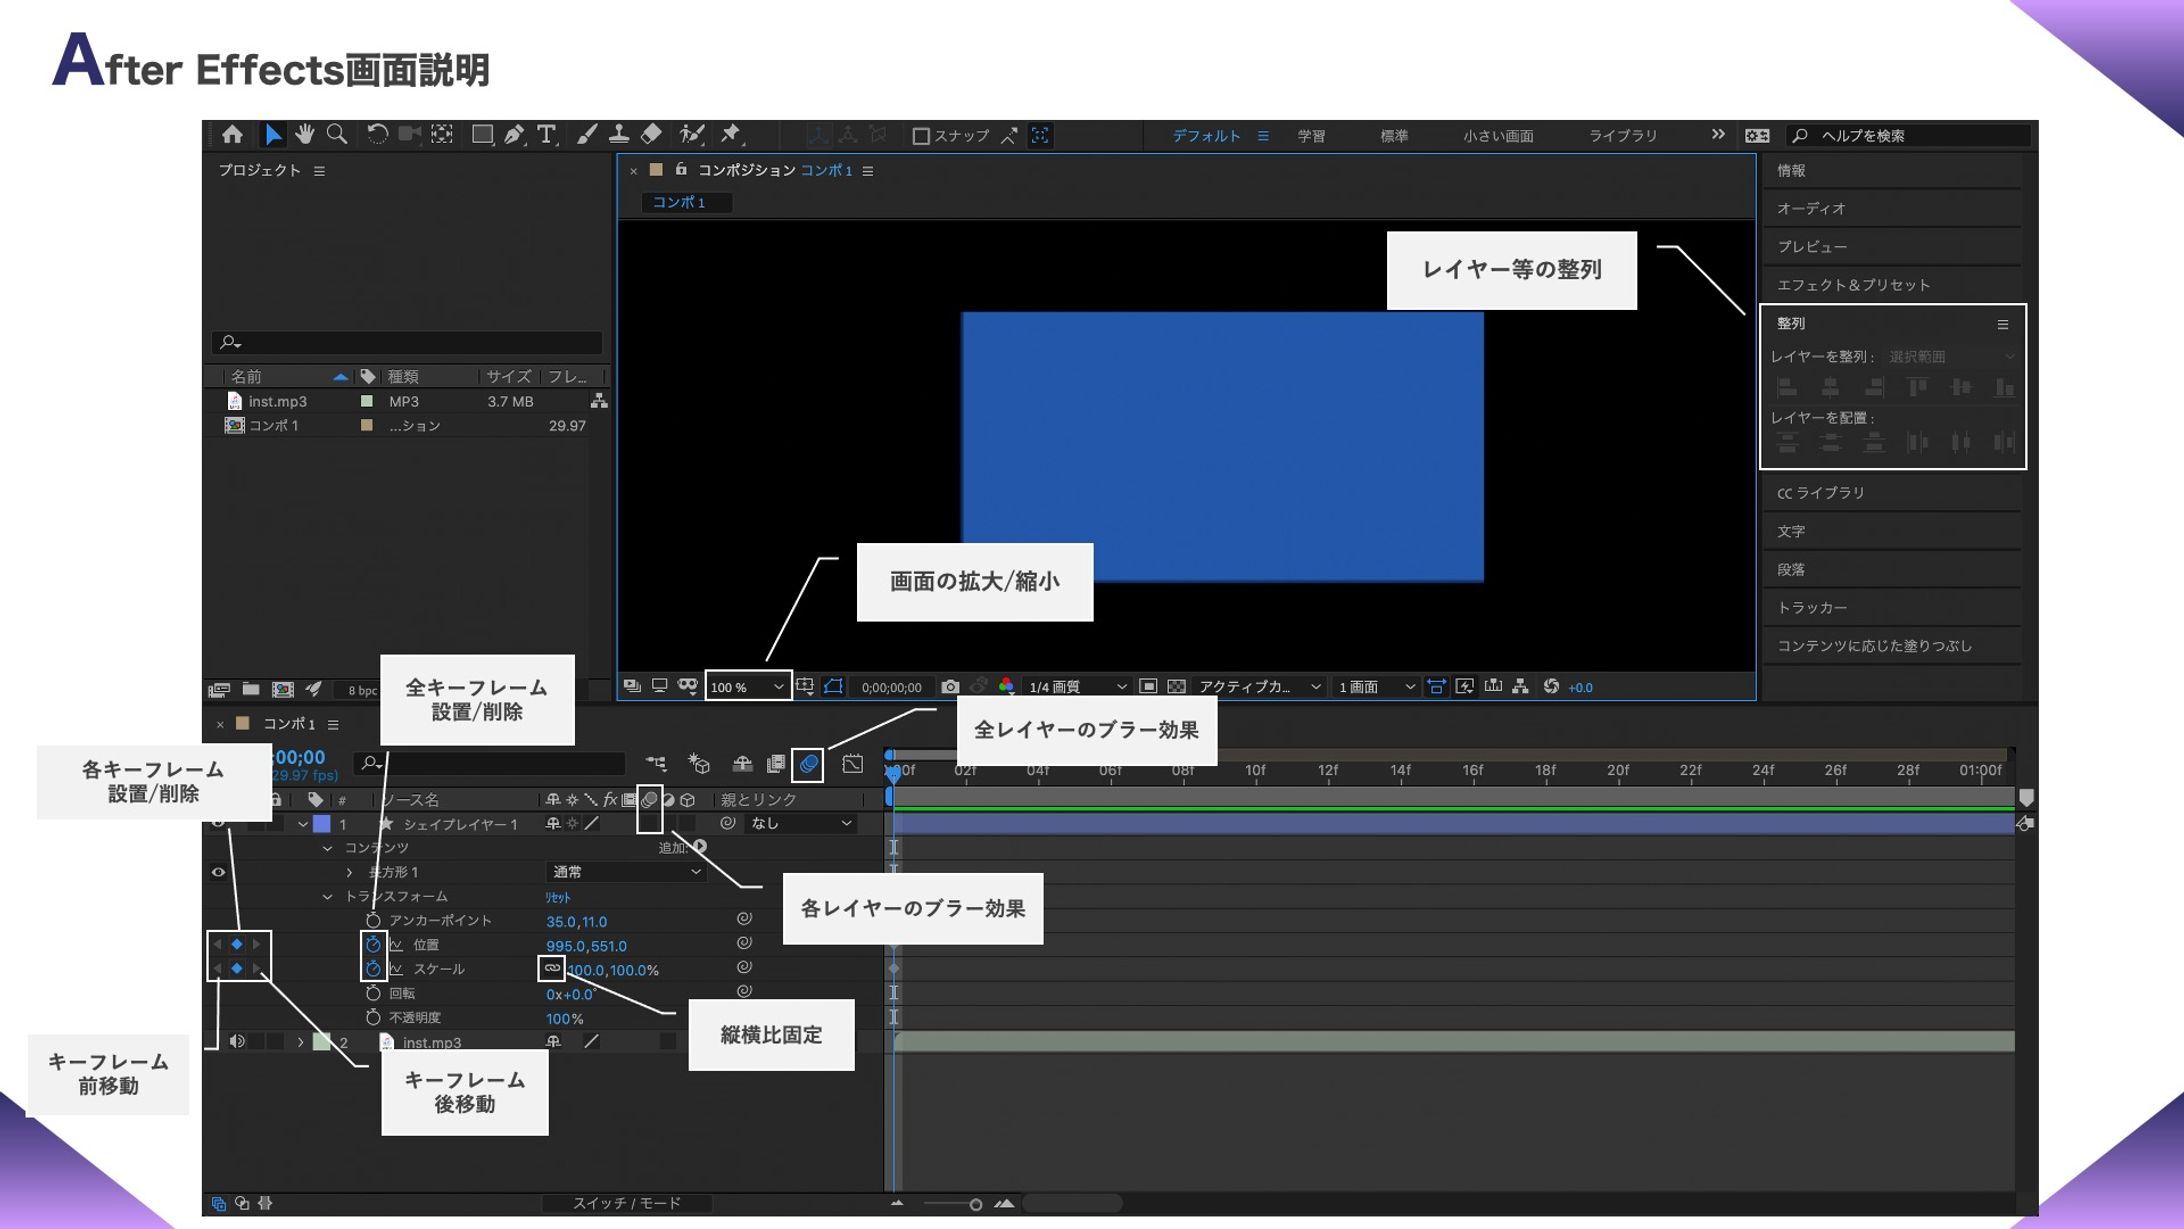
Task: Click シェイプレイヤー 1 label color swatch
Action: (322, 824)
